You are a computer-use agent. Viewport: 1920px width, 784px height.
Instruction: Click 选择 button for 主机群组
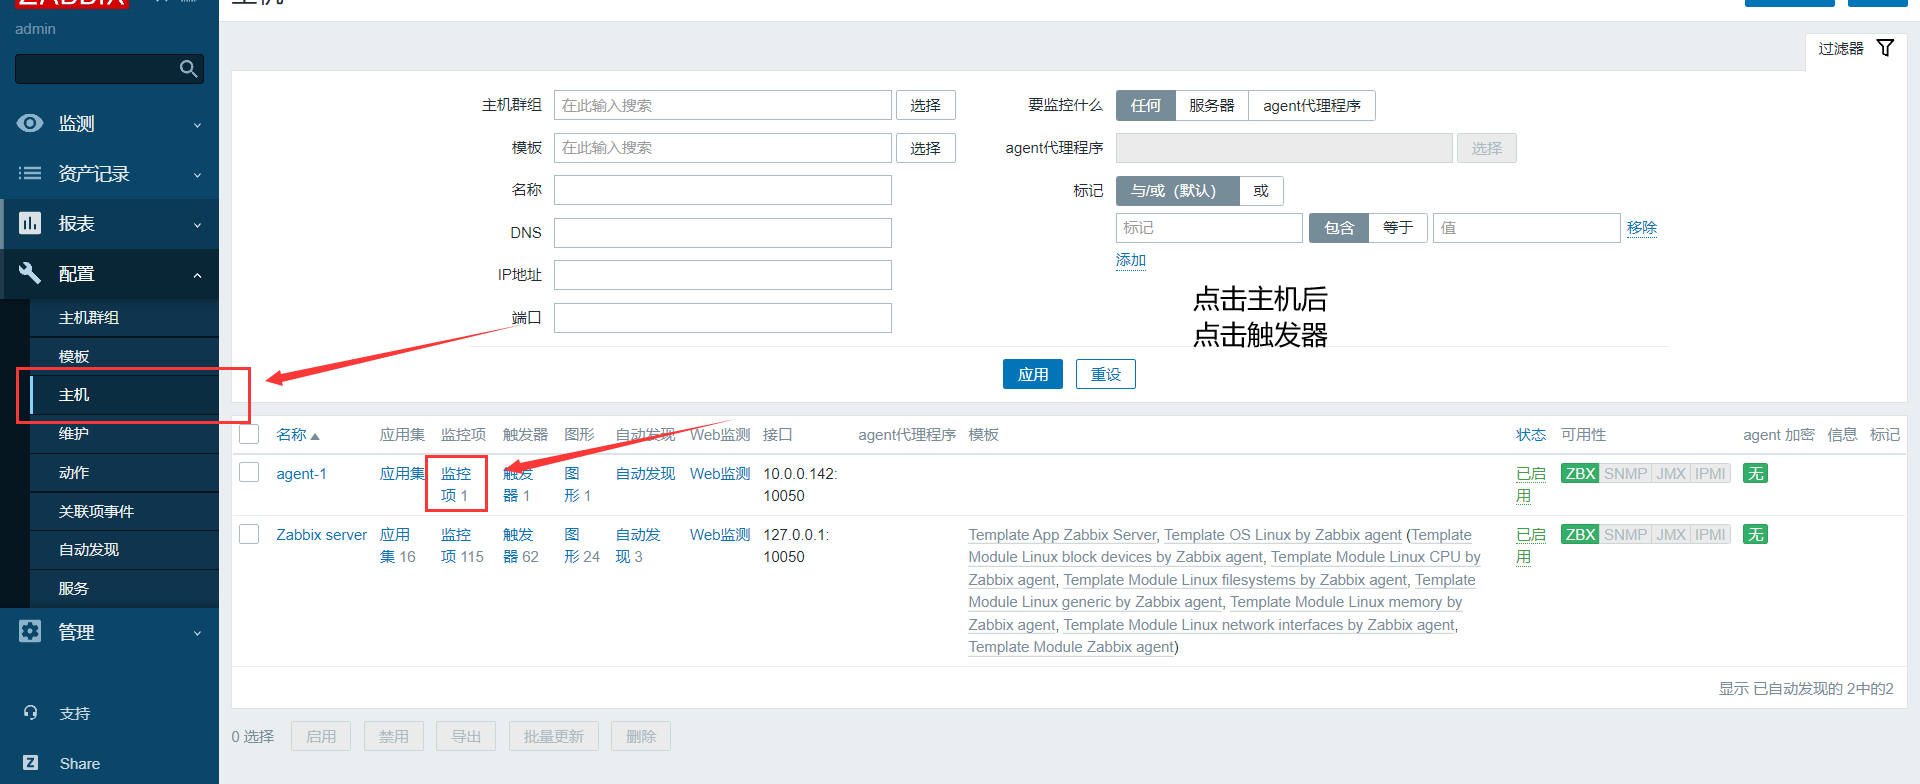tap(925, 105)
